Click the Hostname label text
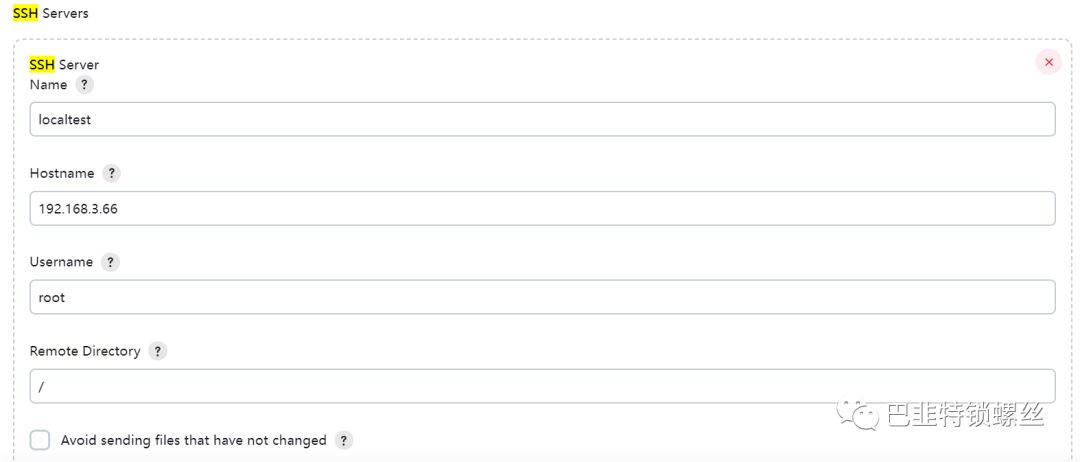This screenshot has width=1080, height=462. coord(62,173)
